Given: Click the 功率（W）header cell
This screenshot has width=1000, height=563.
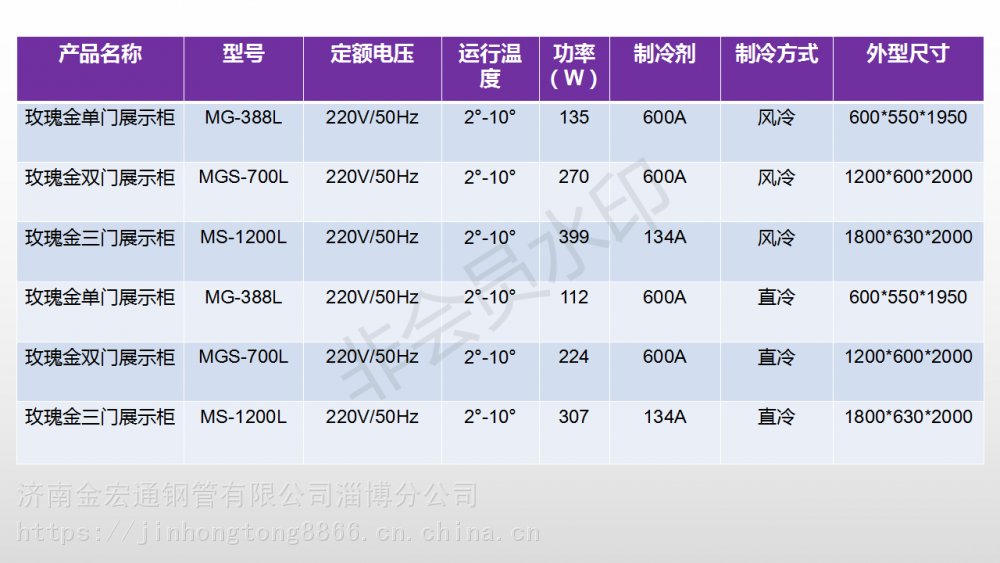Looking at the screenshot, I should coord(574,66).
